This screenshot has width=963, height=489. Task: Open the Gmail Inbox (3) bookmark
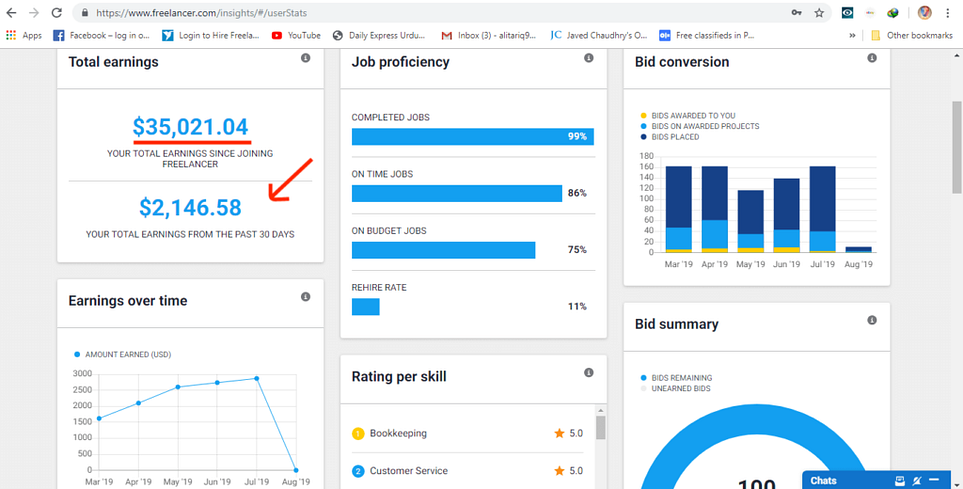[x=488, y=36]
